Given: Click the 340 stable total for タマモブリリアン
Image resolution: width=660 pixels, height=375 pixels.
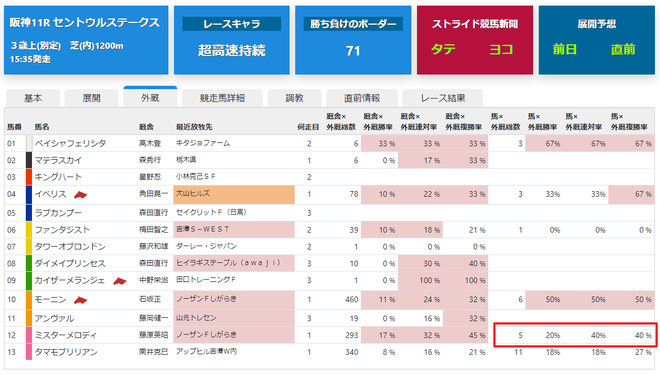Looking at the screenshot, I should click(351, 352).
